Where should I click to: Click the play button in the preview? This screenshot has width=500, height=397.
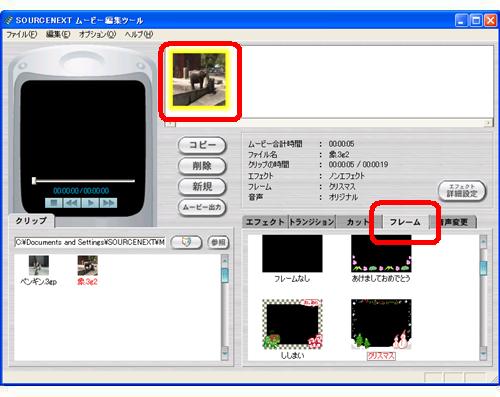click(x=90, y=203)
